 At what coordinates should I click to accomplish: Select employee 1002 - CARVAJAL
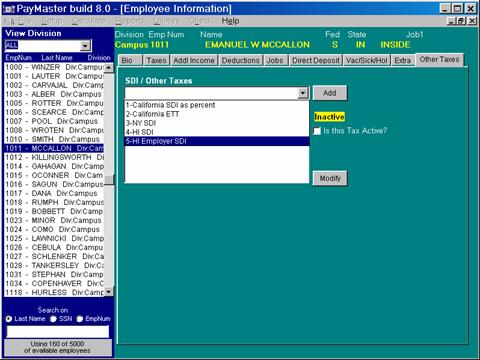coord(54,85)
